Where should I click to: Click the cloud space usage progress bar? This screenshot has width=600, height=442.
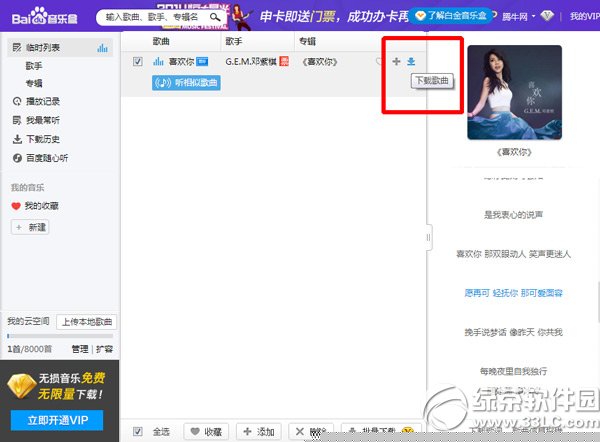[60, 336]
